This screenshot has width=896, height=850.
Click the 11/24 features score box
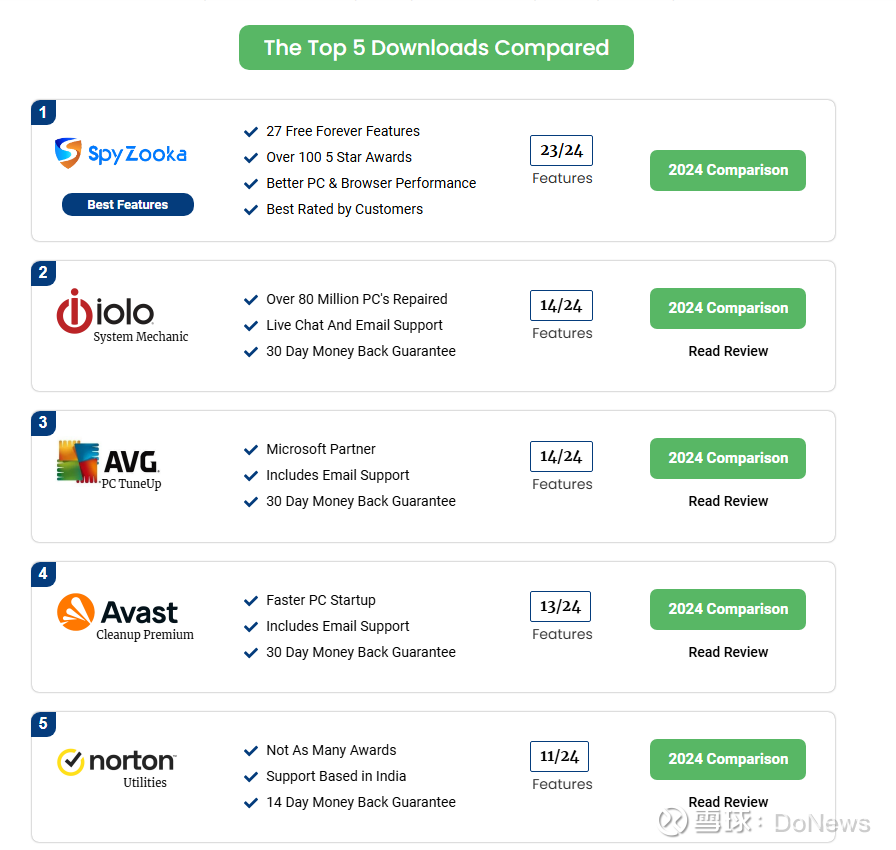[x=559, y=756]
